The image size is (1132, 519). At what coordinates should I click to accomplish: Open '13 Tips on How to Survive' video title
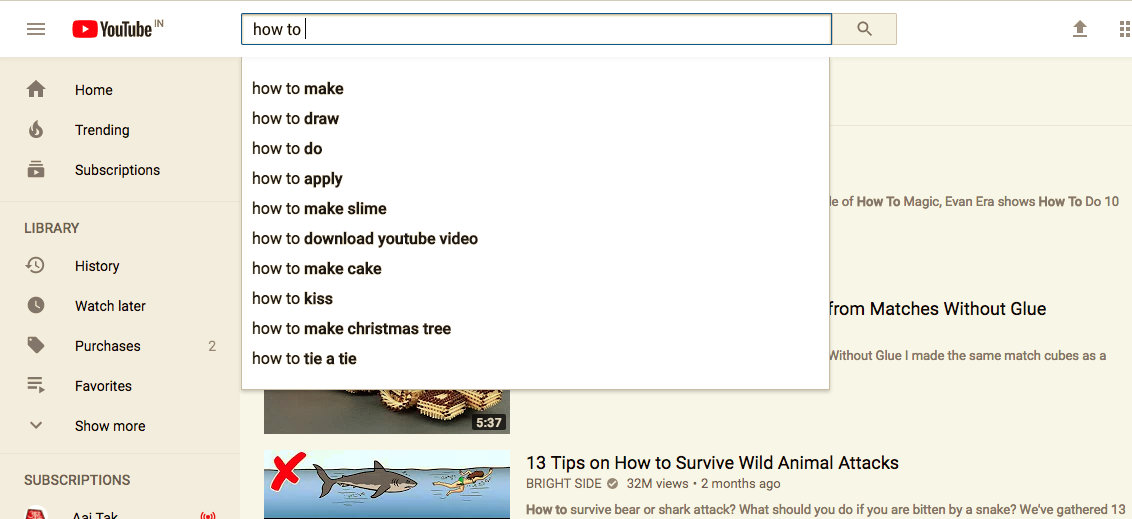point(712,462)
